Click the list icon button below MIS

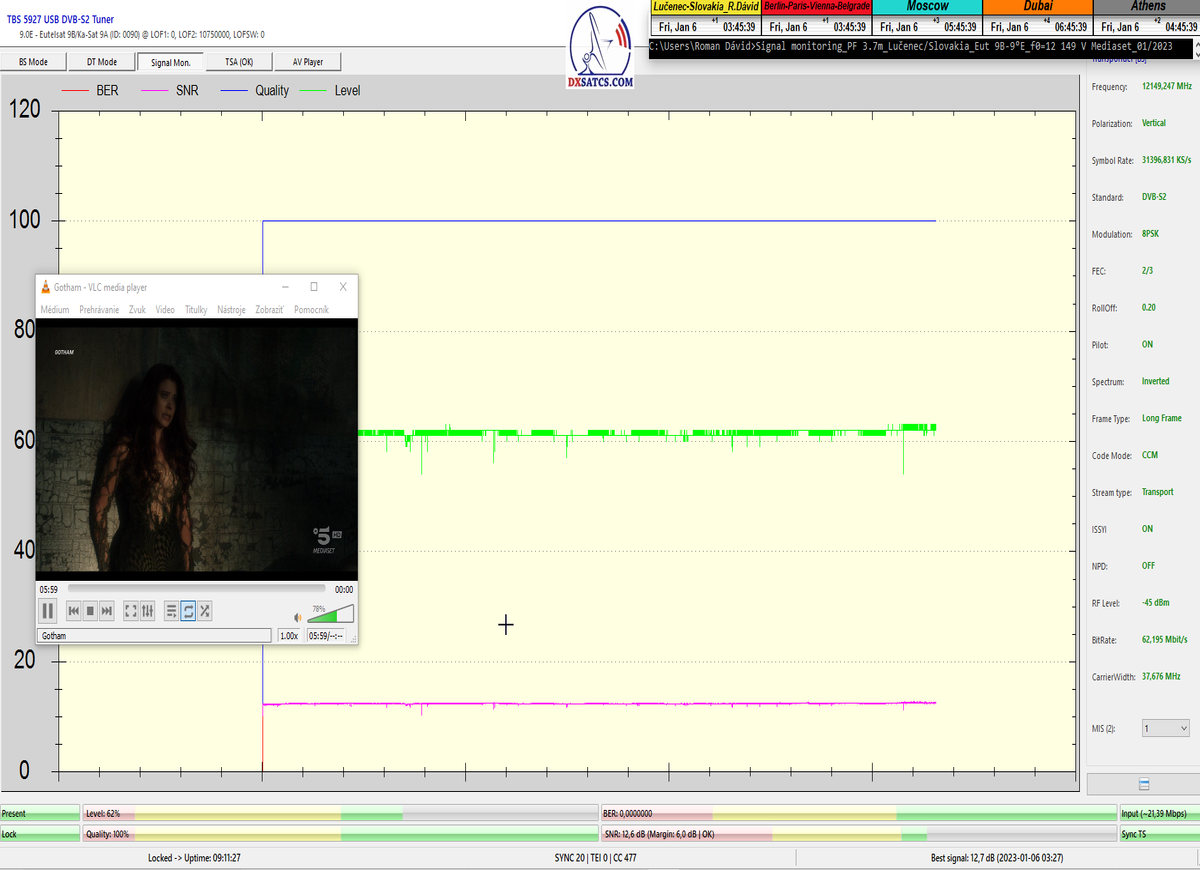1143,785
